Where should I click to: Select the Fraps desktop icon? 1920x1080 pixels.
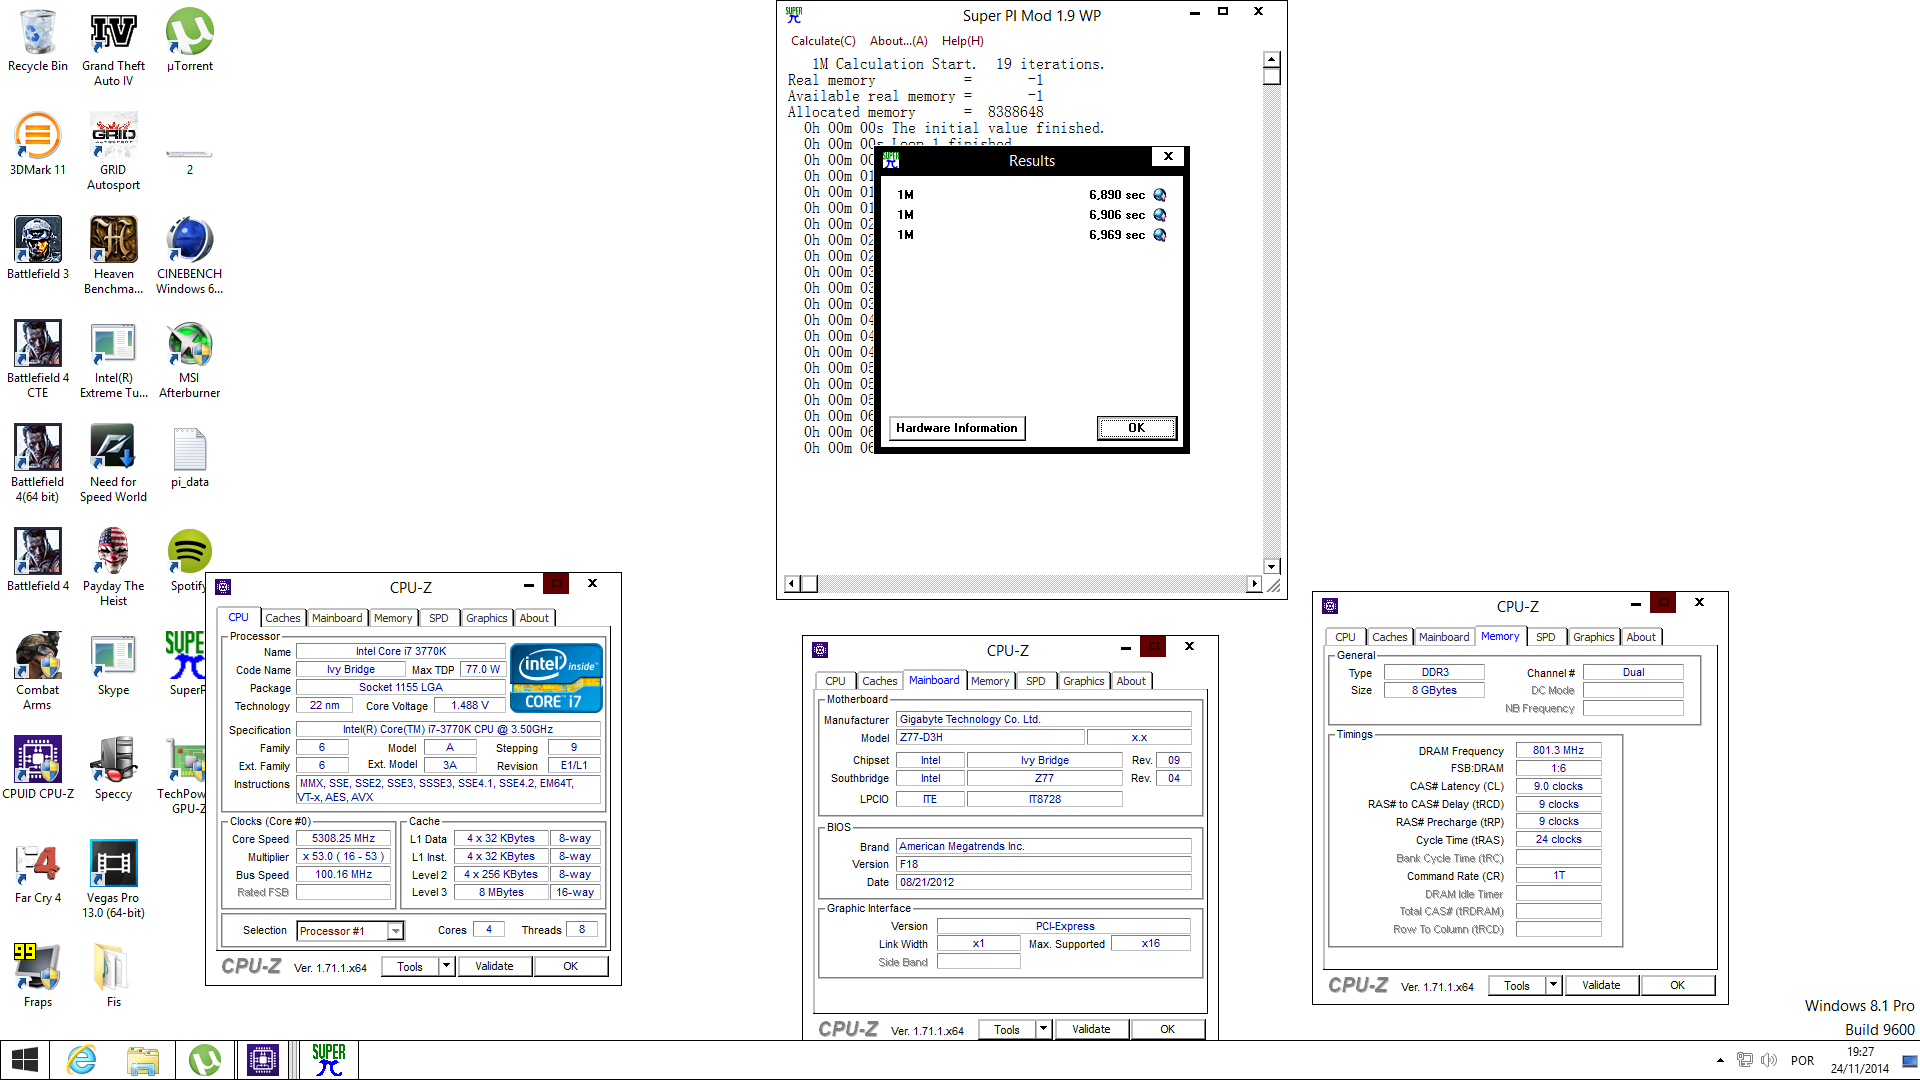(x=38, y=976)
